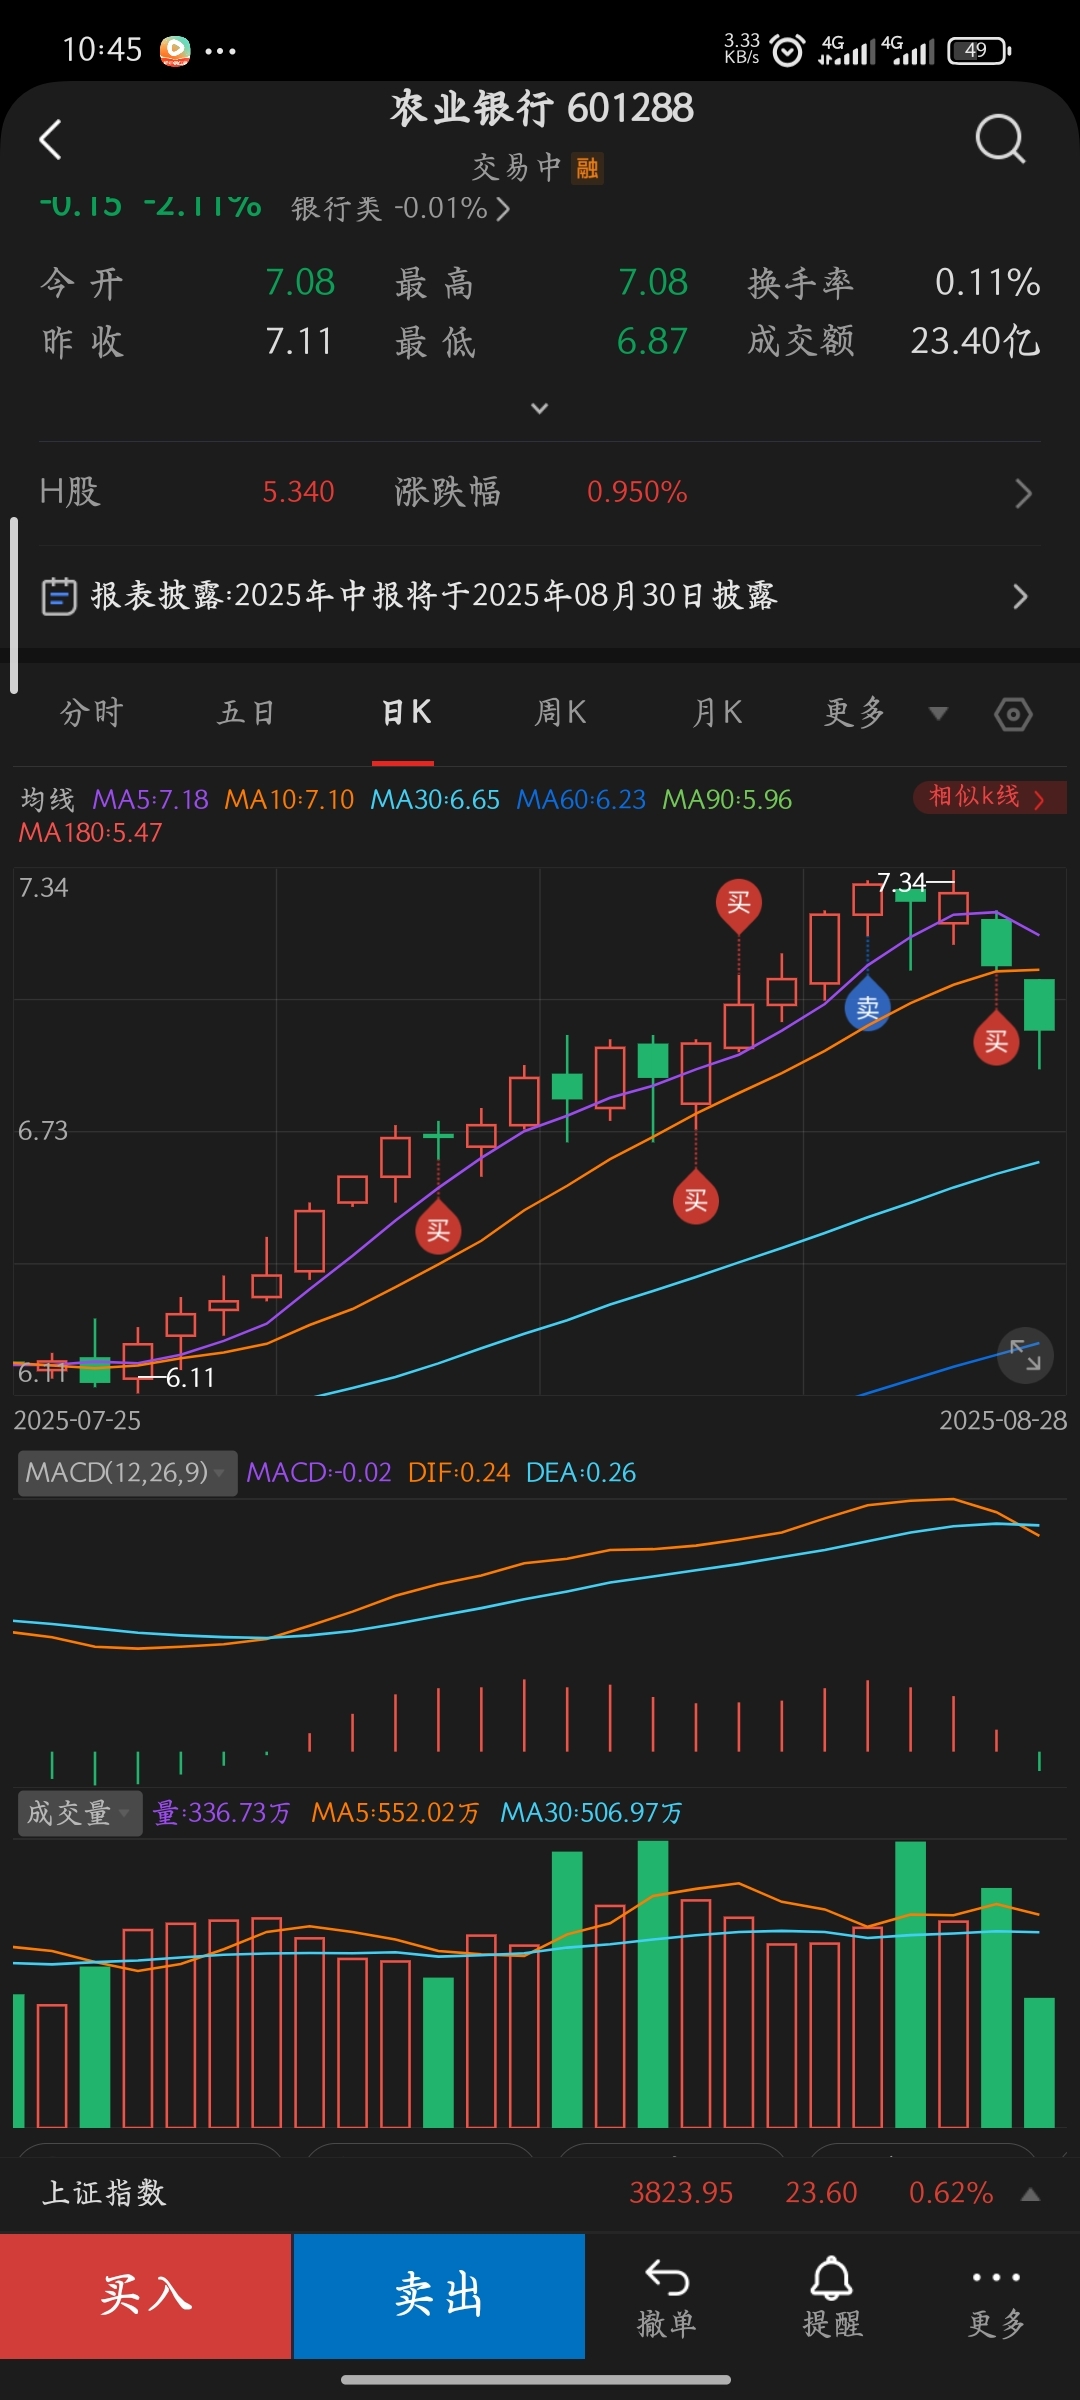Tap 换手率 0.11% value
The height and width of the screenshot is (2400, 1080).
pos(987,283)
